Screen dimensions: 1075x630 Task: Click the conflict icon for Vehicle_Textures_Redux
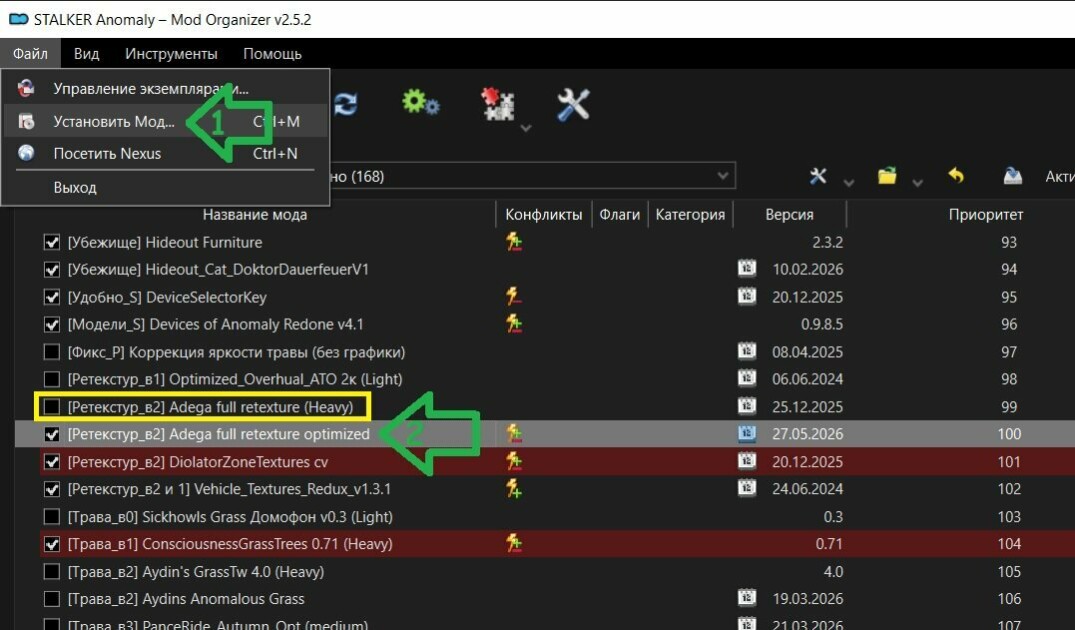(514, 488)
